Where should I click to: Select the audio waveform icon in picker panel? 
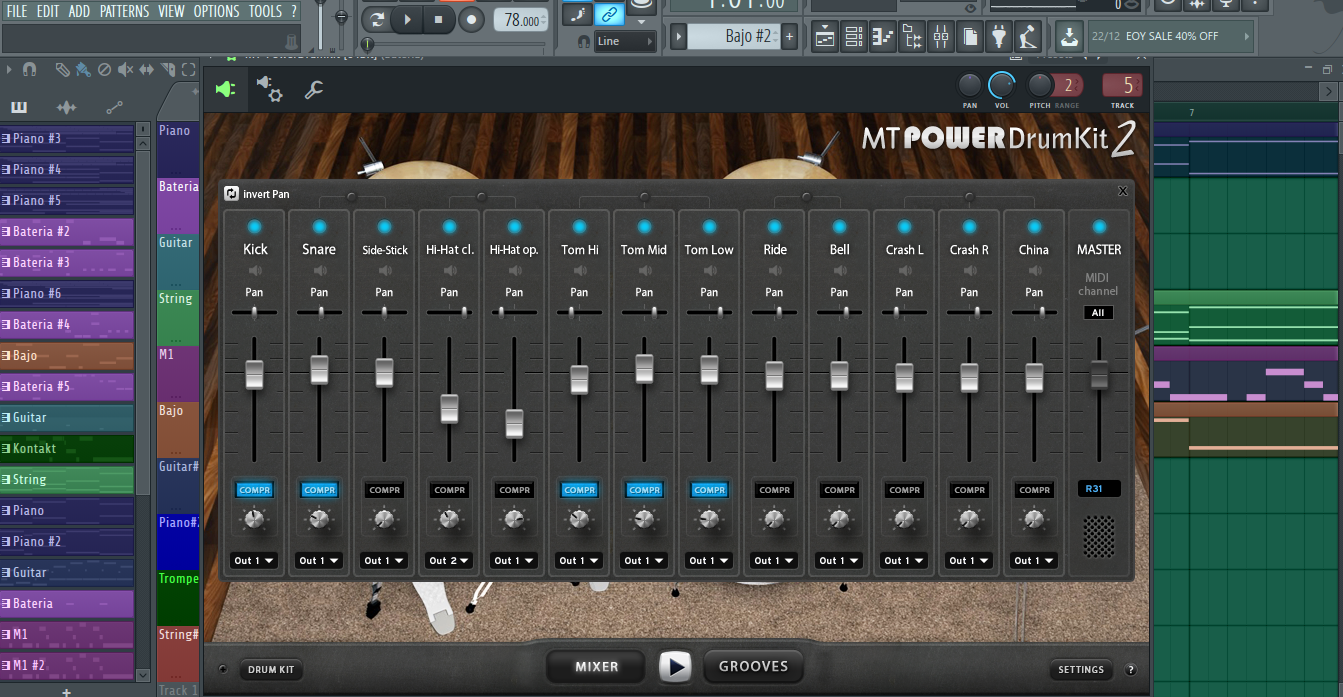coord(67,108)
